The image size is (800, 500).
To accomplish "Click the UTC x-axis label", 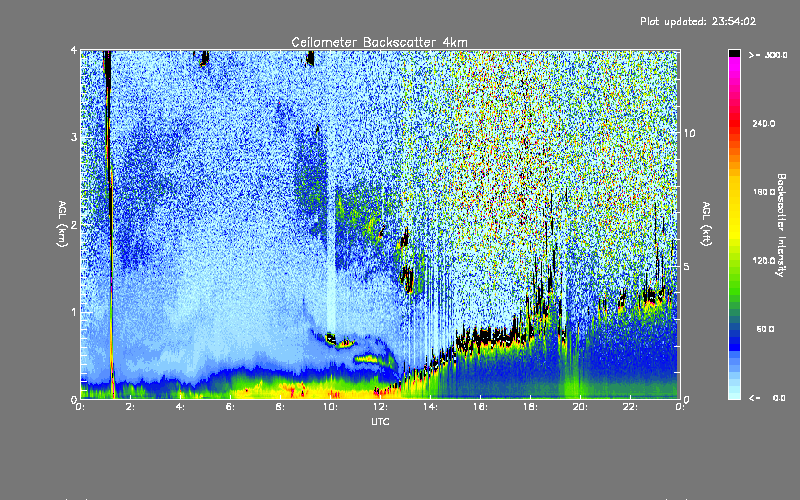I will click(x=380, y=421).
